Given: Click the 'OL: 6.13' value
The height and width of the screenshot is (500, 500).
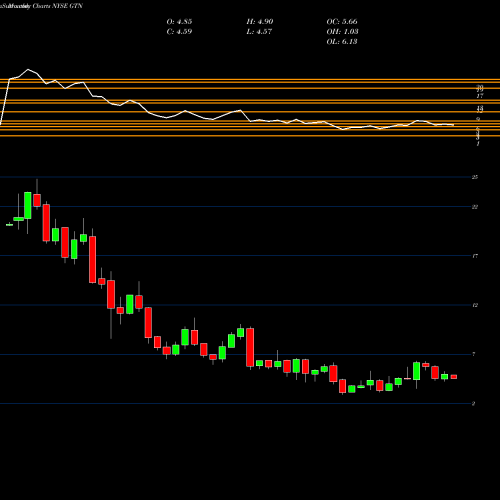Looking at the screenshot, I should [342, 42].
